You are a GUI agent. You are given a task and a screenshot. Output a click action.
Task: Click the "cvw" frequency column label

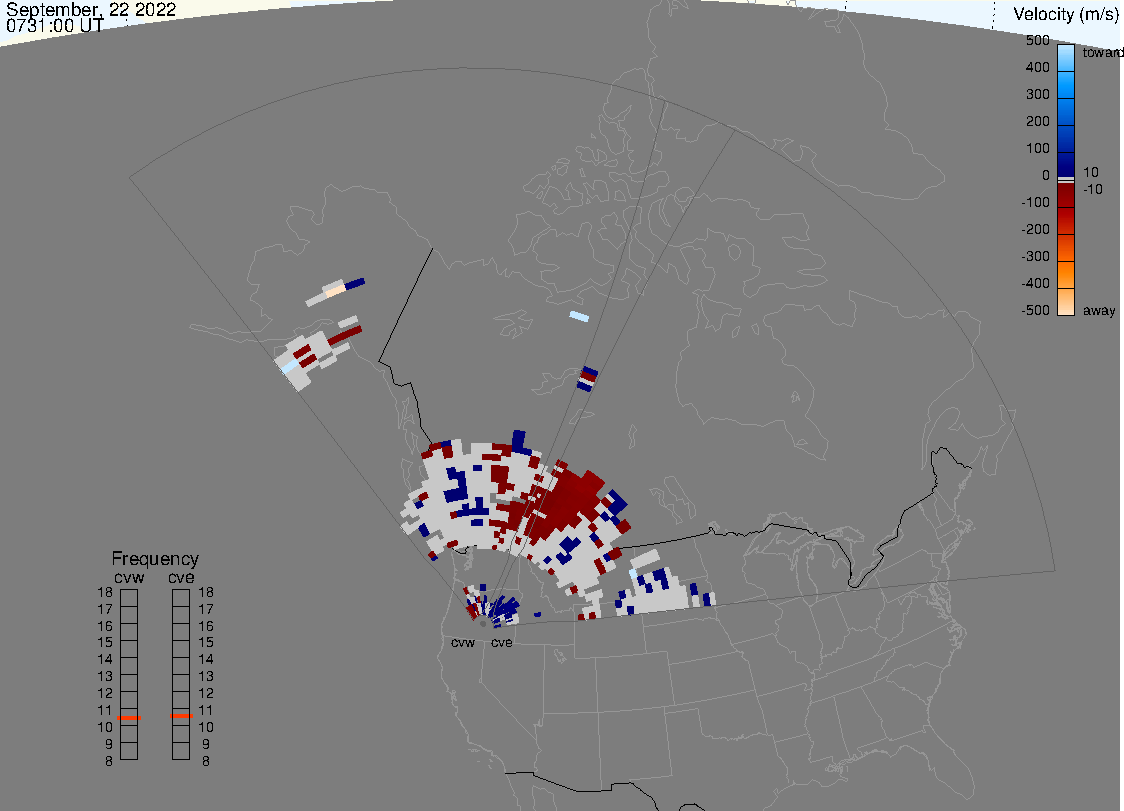129,577
